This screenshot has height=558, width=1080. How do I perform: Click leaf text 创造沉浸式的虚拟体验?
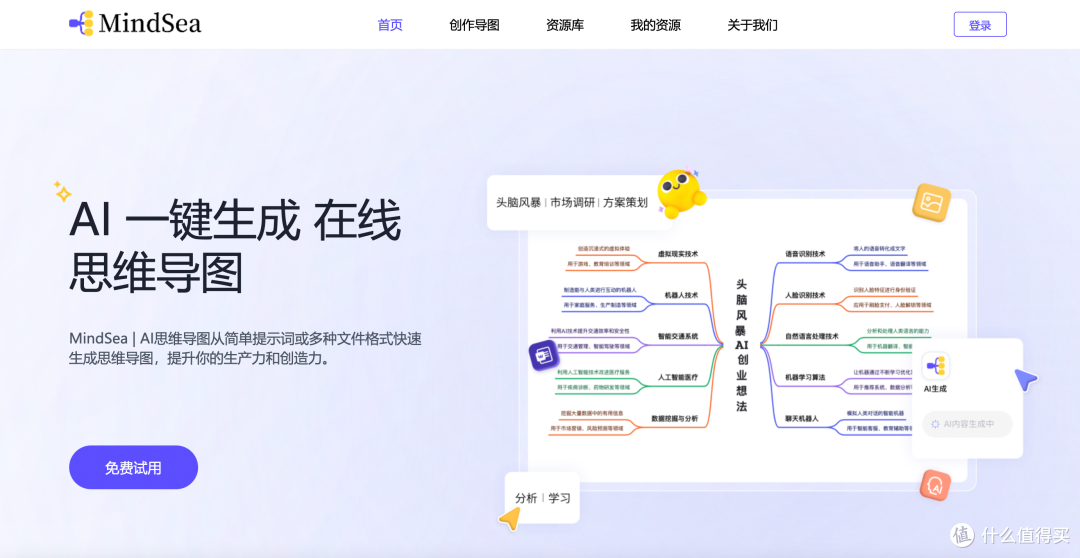coord(603,248)
